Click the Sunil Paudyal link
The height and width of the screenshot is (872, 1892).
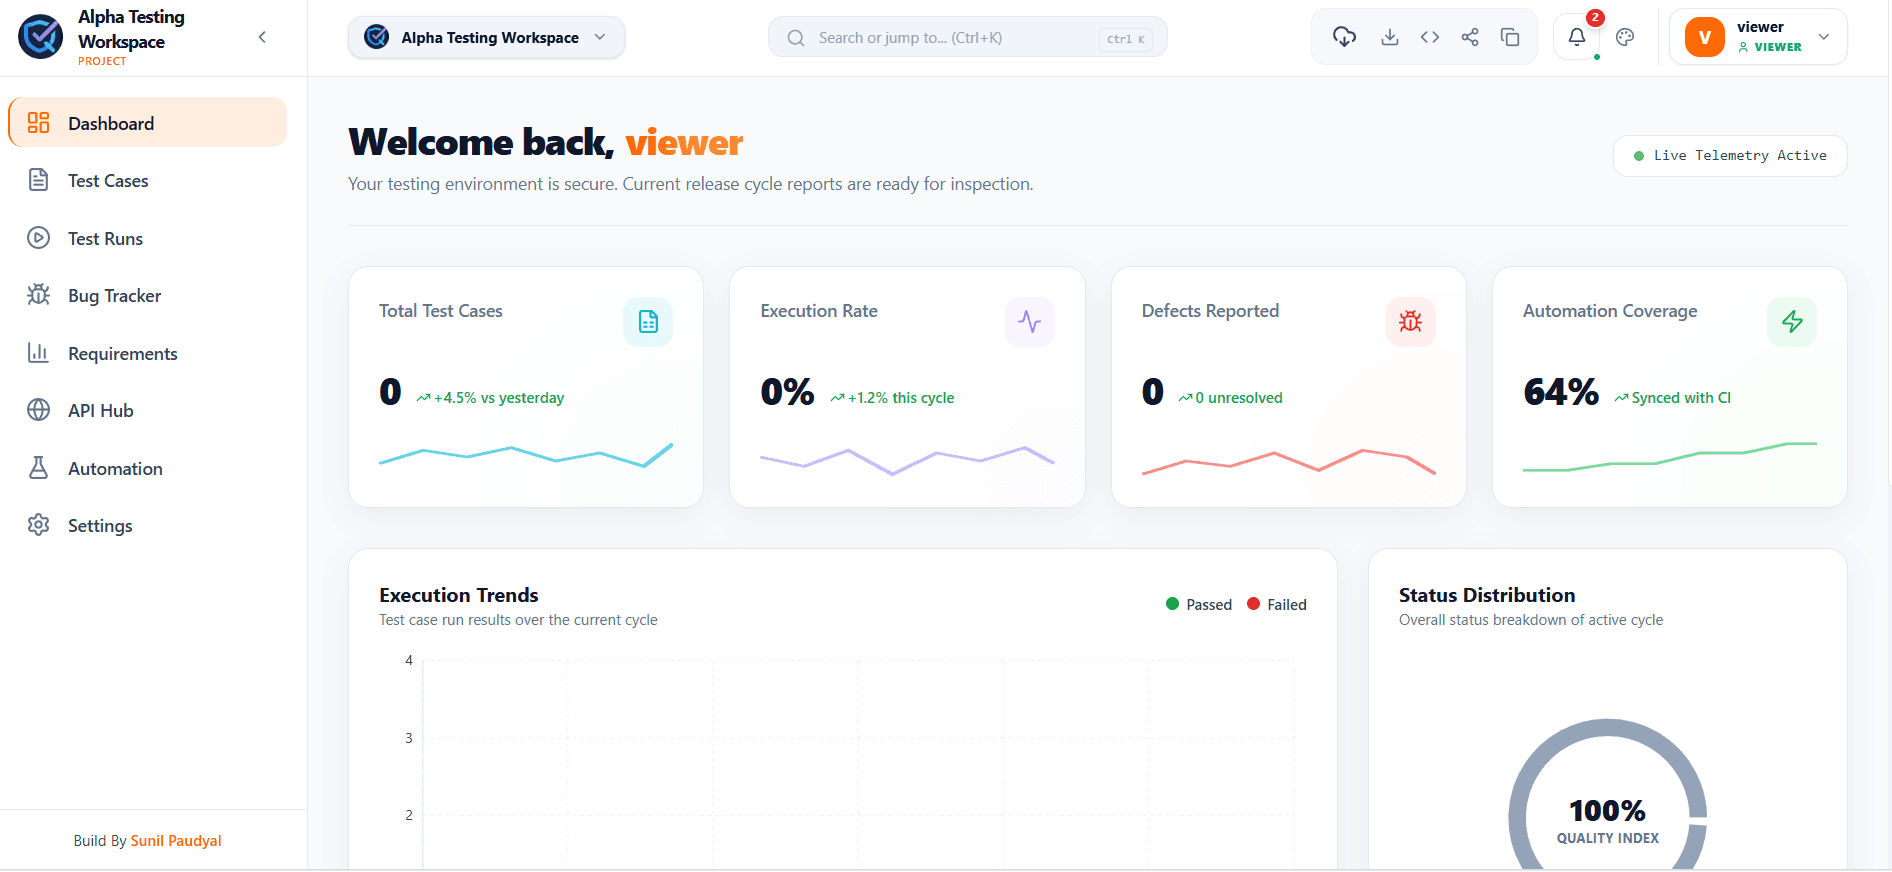(x=176, y=841)
